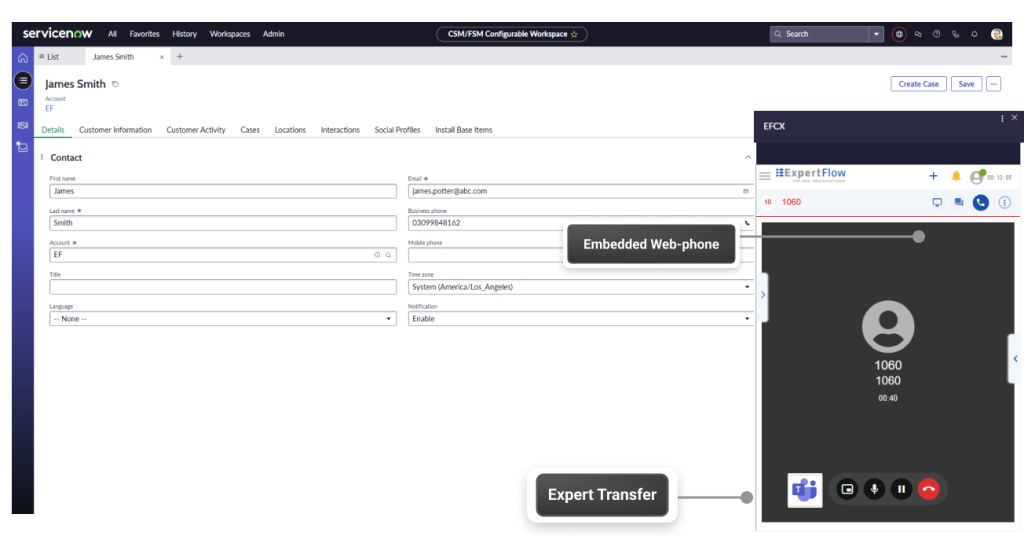This screenshot has height=536, width=1024.
Task: Click the Save button
Action: [x=966, y=84]
